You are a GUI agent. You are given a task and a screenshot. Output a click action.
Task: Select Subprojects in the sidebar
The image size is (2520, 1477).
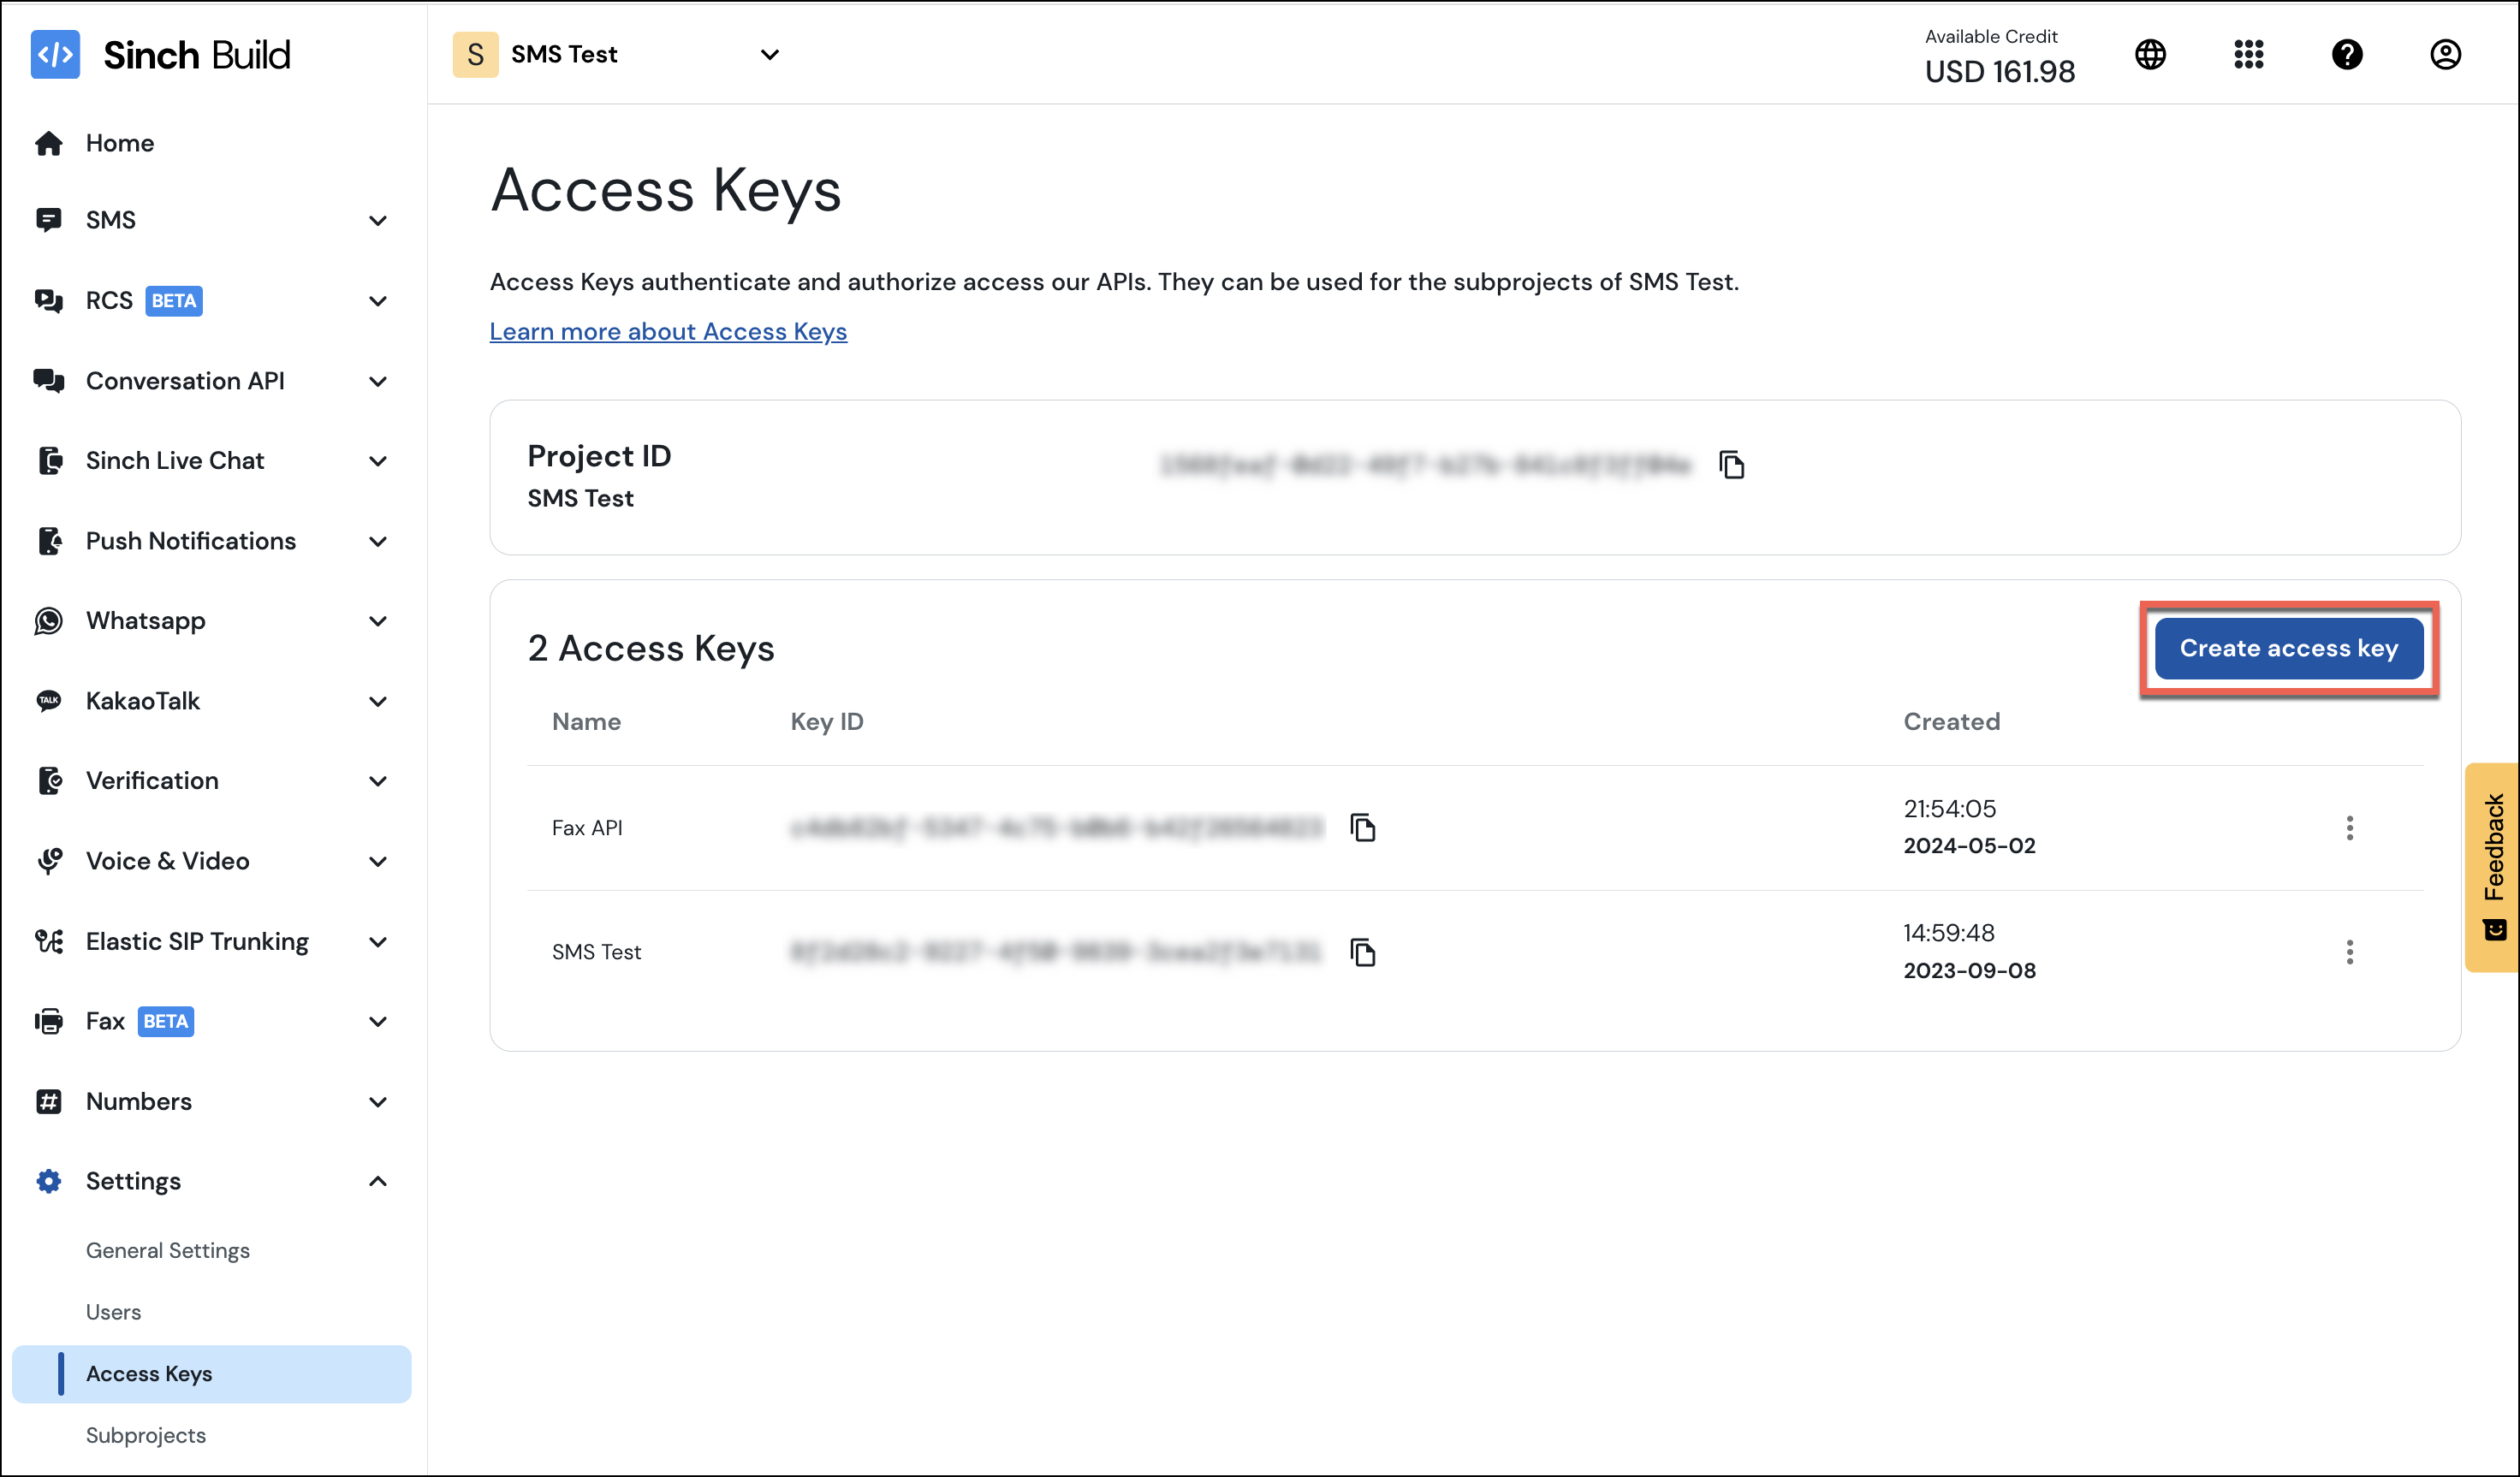coord(146,1435)
